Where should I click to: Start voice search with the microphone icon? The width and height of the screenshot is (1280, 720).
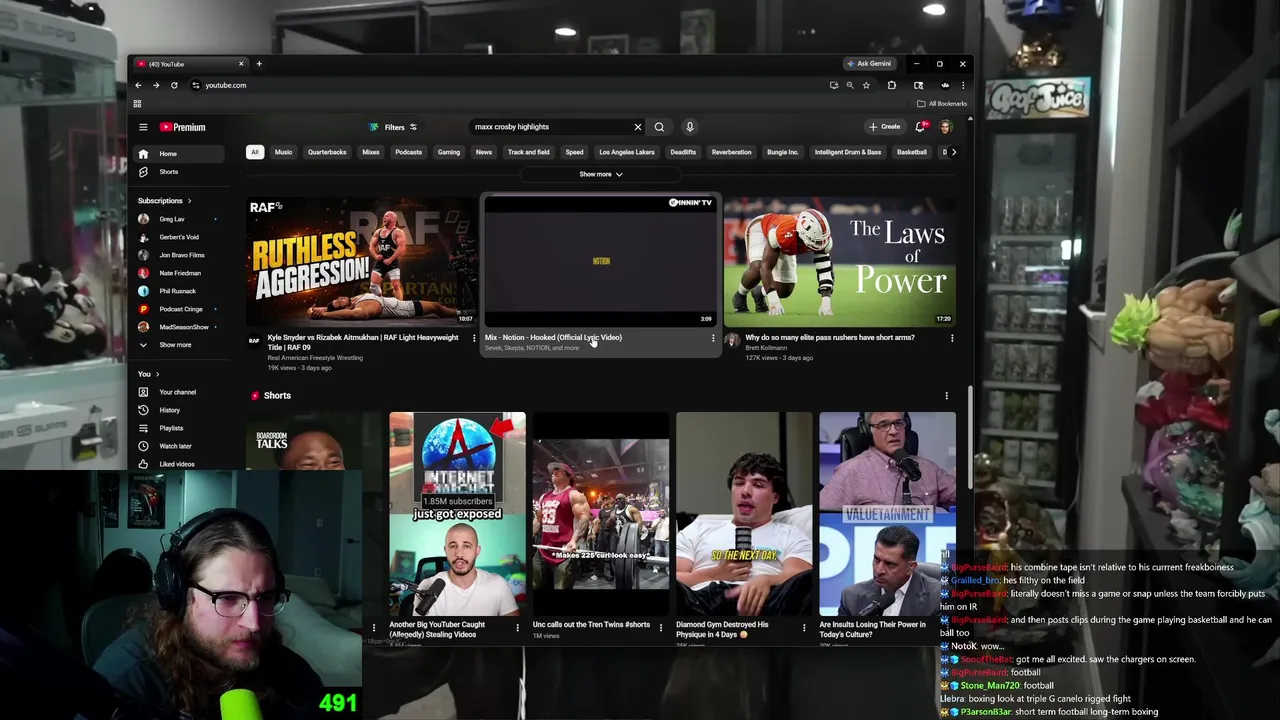pos(689,127)
